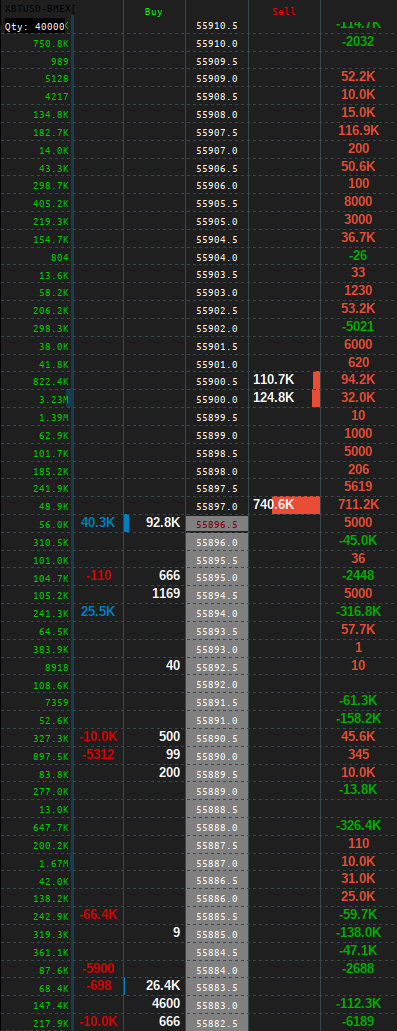Click the 55910.0 price level
This screenshot has height=1031, width=397.
[x=217, y=43]
